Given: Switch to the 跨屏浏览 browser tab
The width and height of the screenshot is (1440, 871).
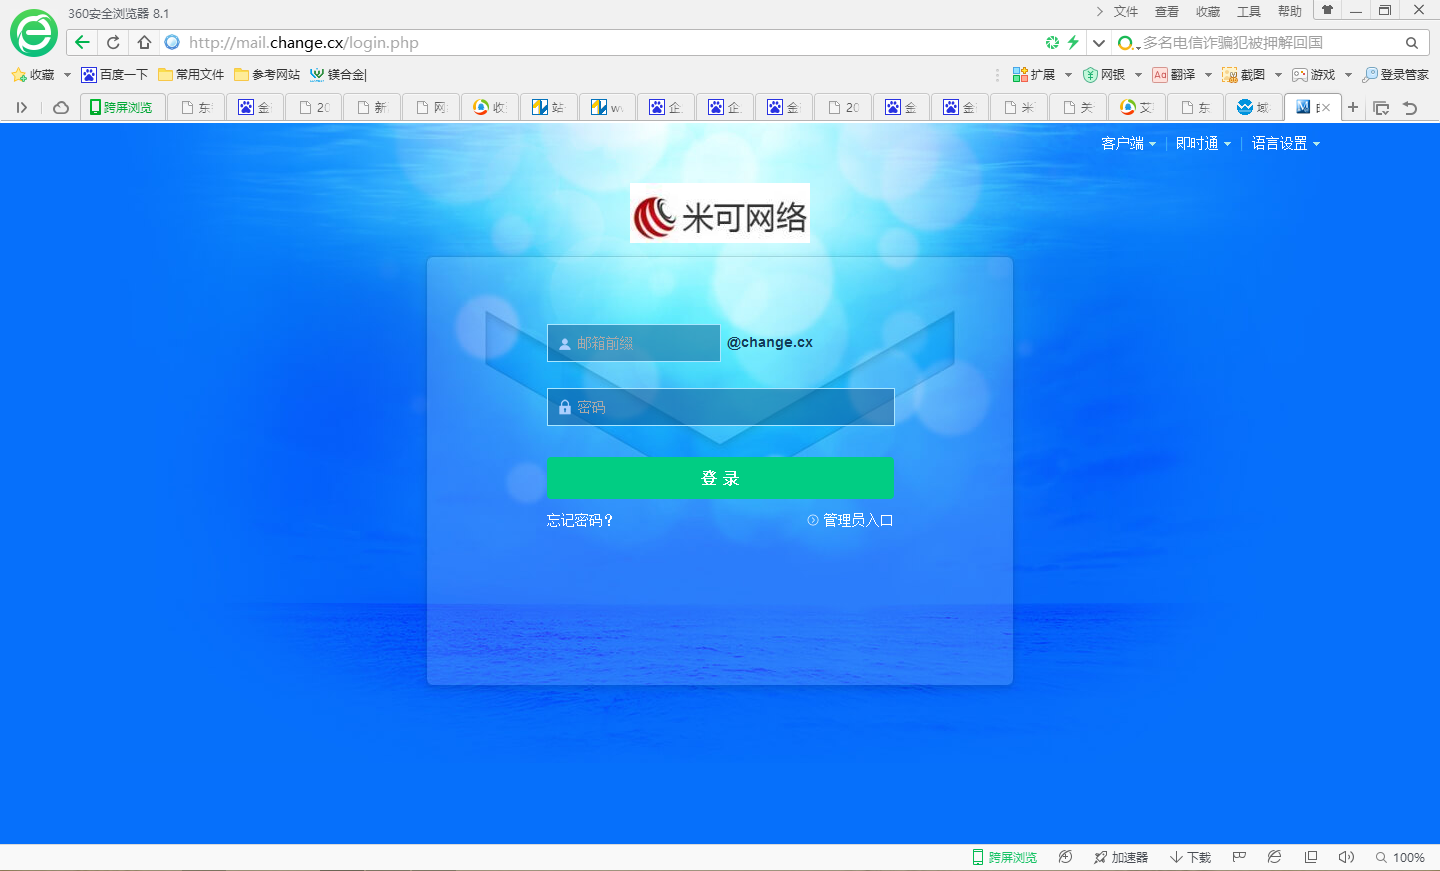Looking at the screenshot, I should [x=122, y=107].
